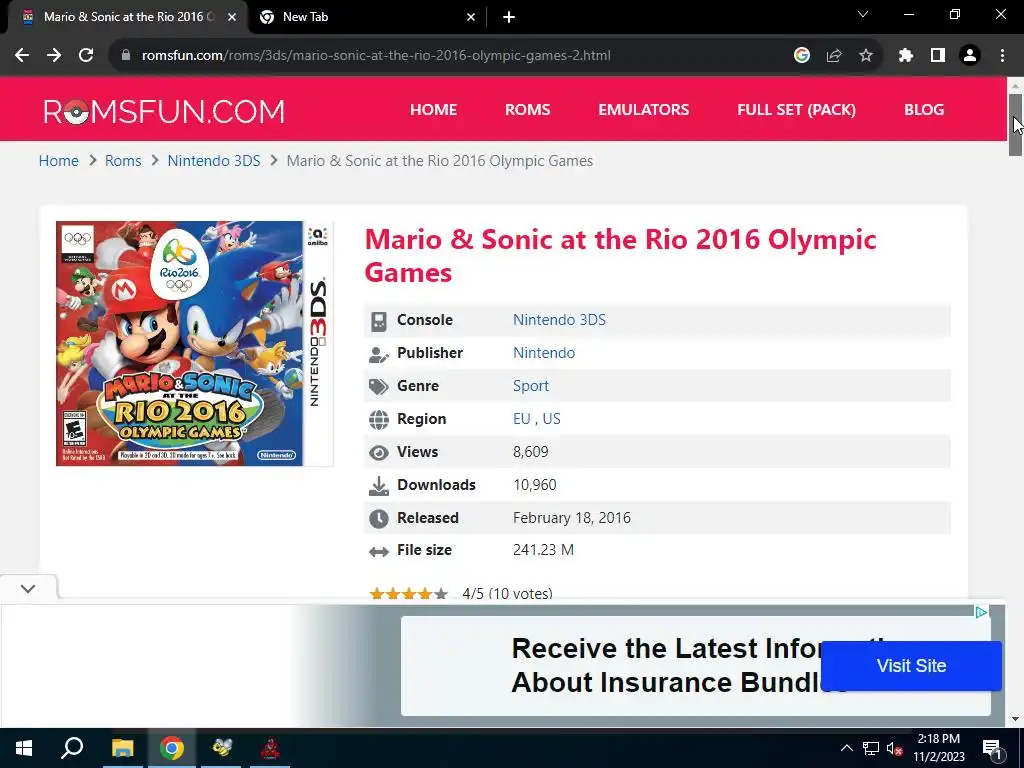This screenshot has height=768, width=1024.
Task: Click the release date February 18, 2016
Action: [571, 518]
